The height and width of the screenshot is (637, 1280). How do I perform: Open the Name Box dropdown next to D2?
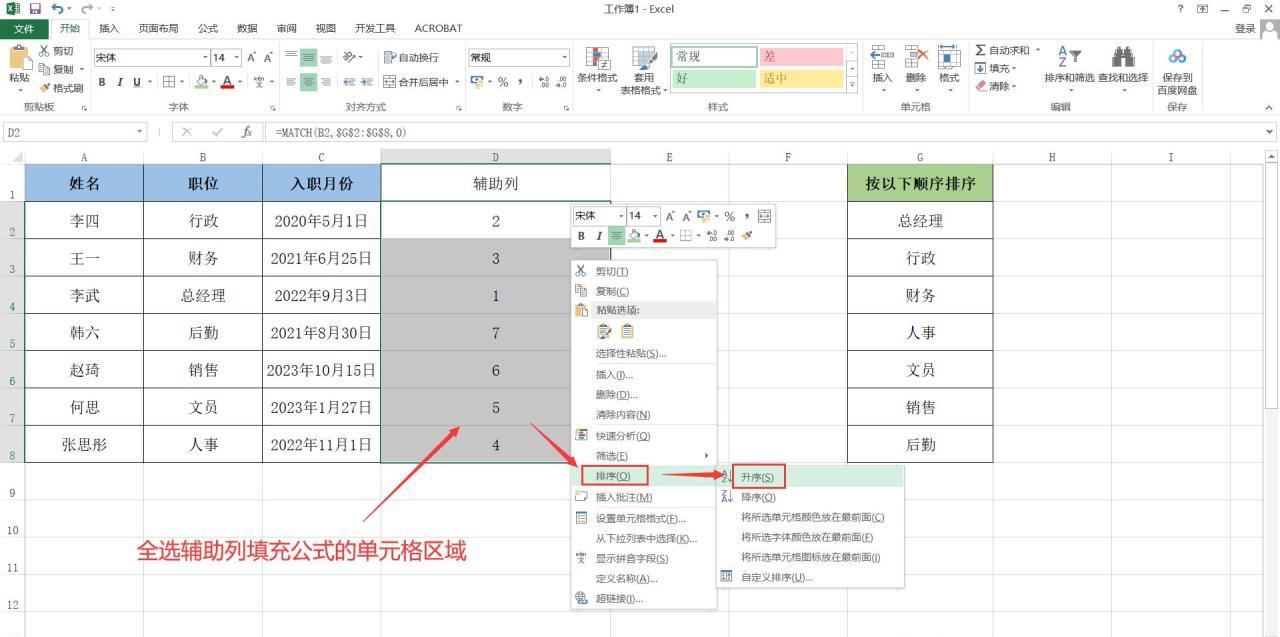[x=141, y=132]
